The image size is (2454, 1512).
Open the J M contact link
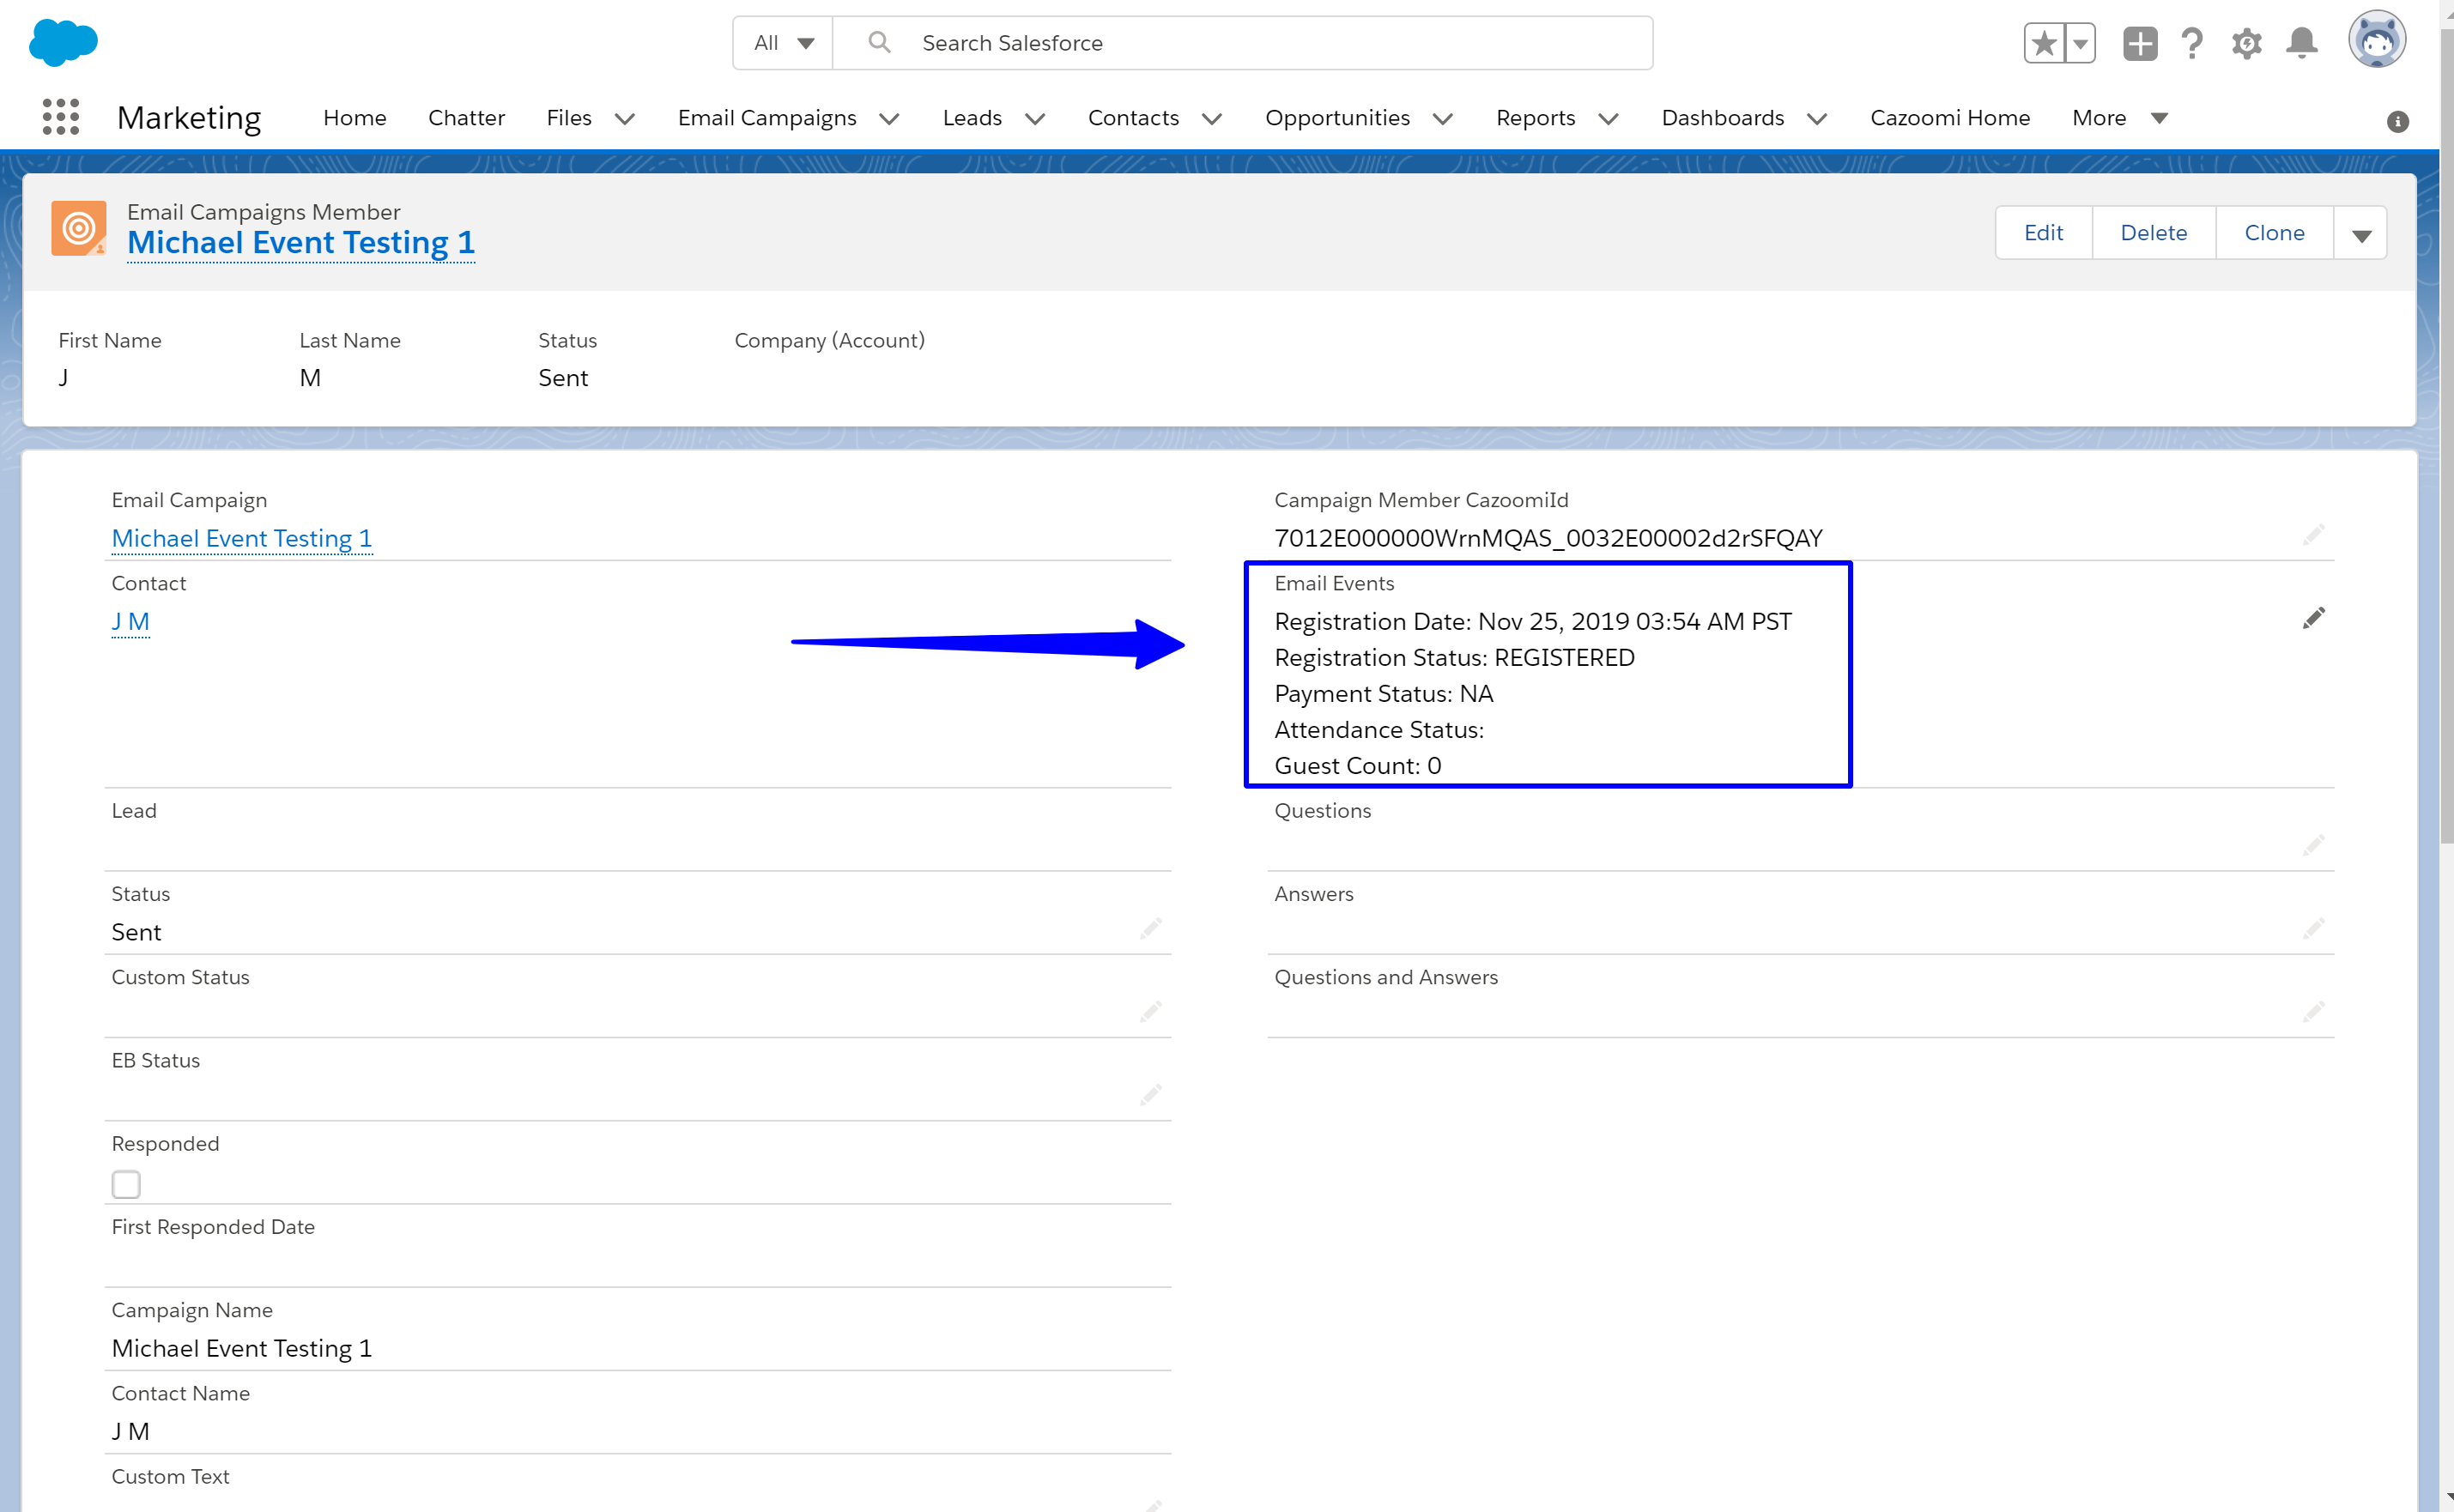click(130, 621)
